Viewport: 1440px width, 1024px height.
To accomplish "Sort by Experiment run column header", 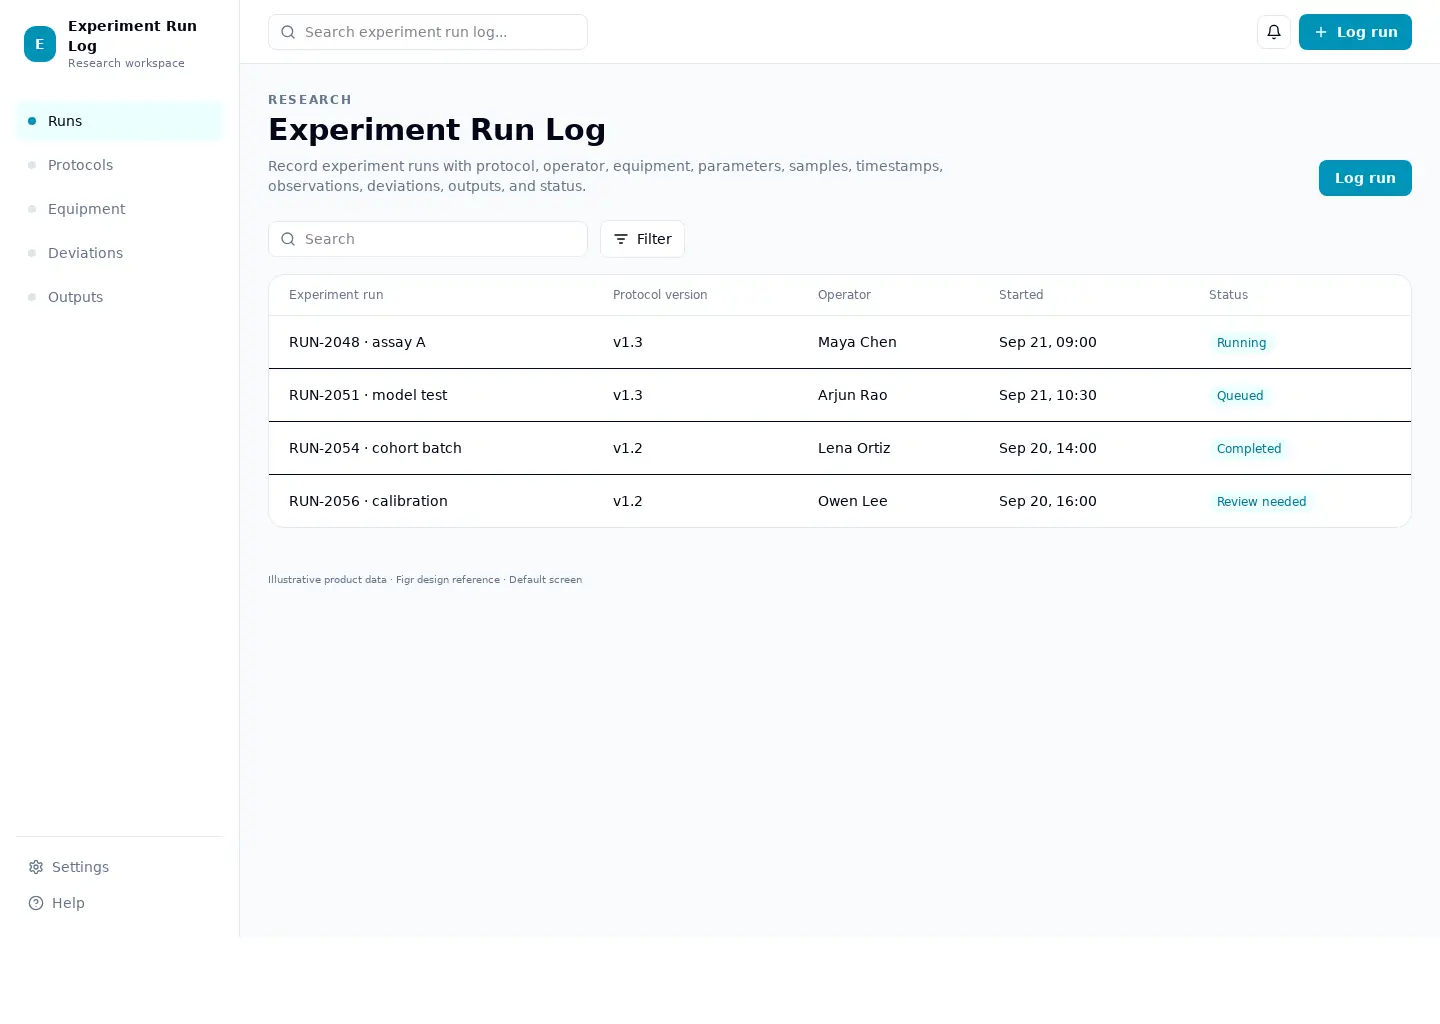I will click(x=336, y=295).
